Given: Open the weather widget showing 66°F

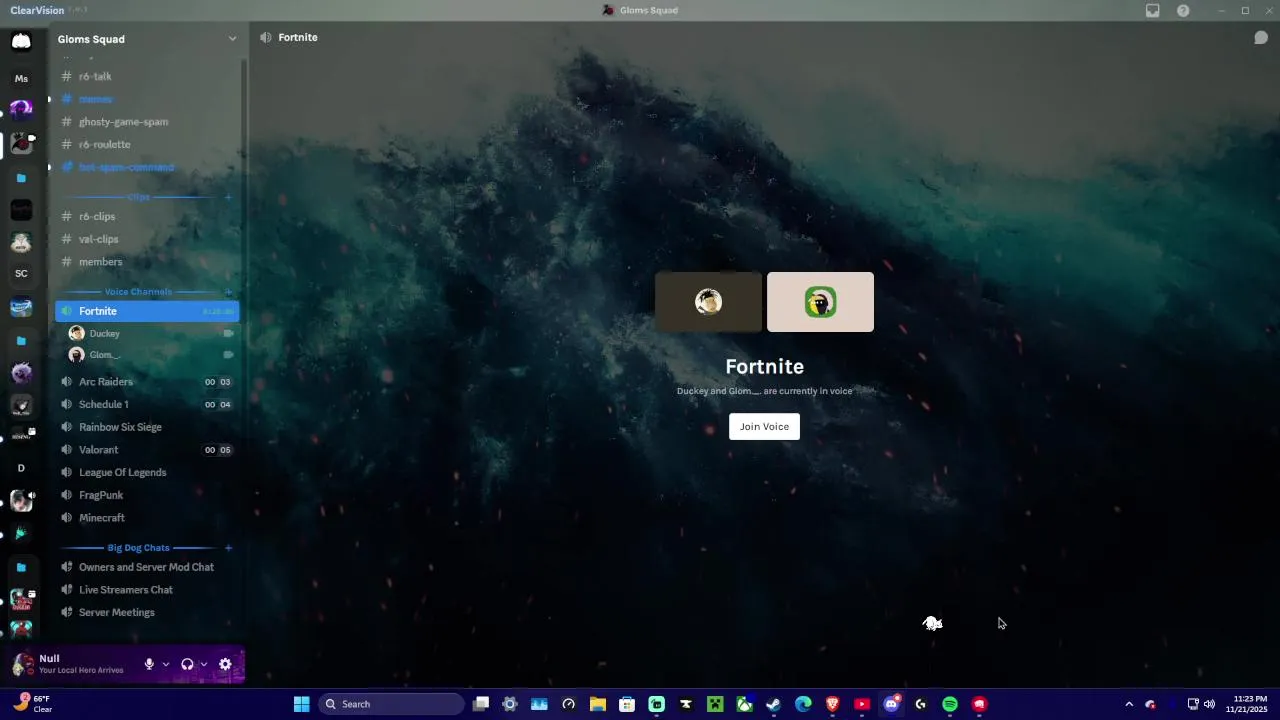Looking at the screenshot, I should [x=32, y=704].
